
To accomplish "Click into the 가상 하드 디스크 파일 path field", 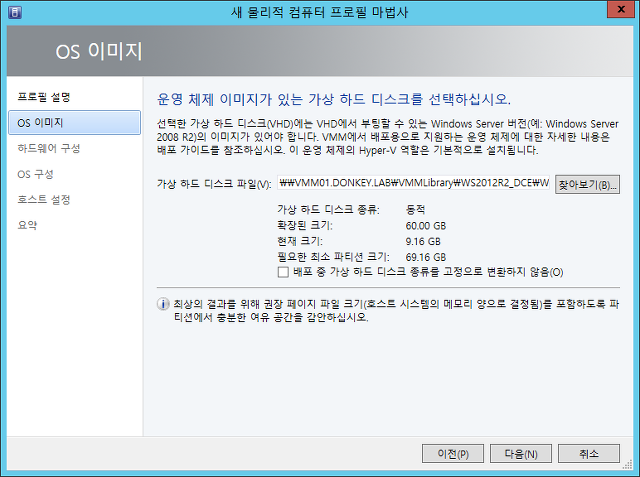I will [x=413, y=183].
